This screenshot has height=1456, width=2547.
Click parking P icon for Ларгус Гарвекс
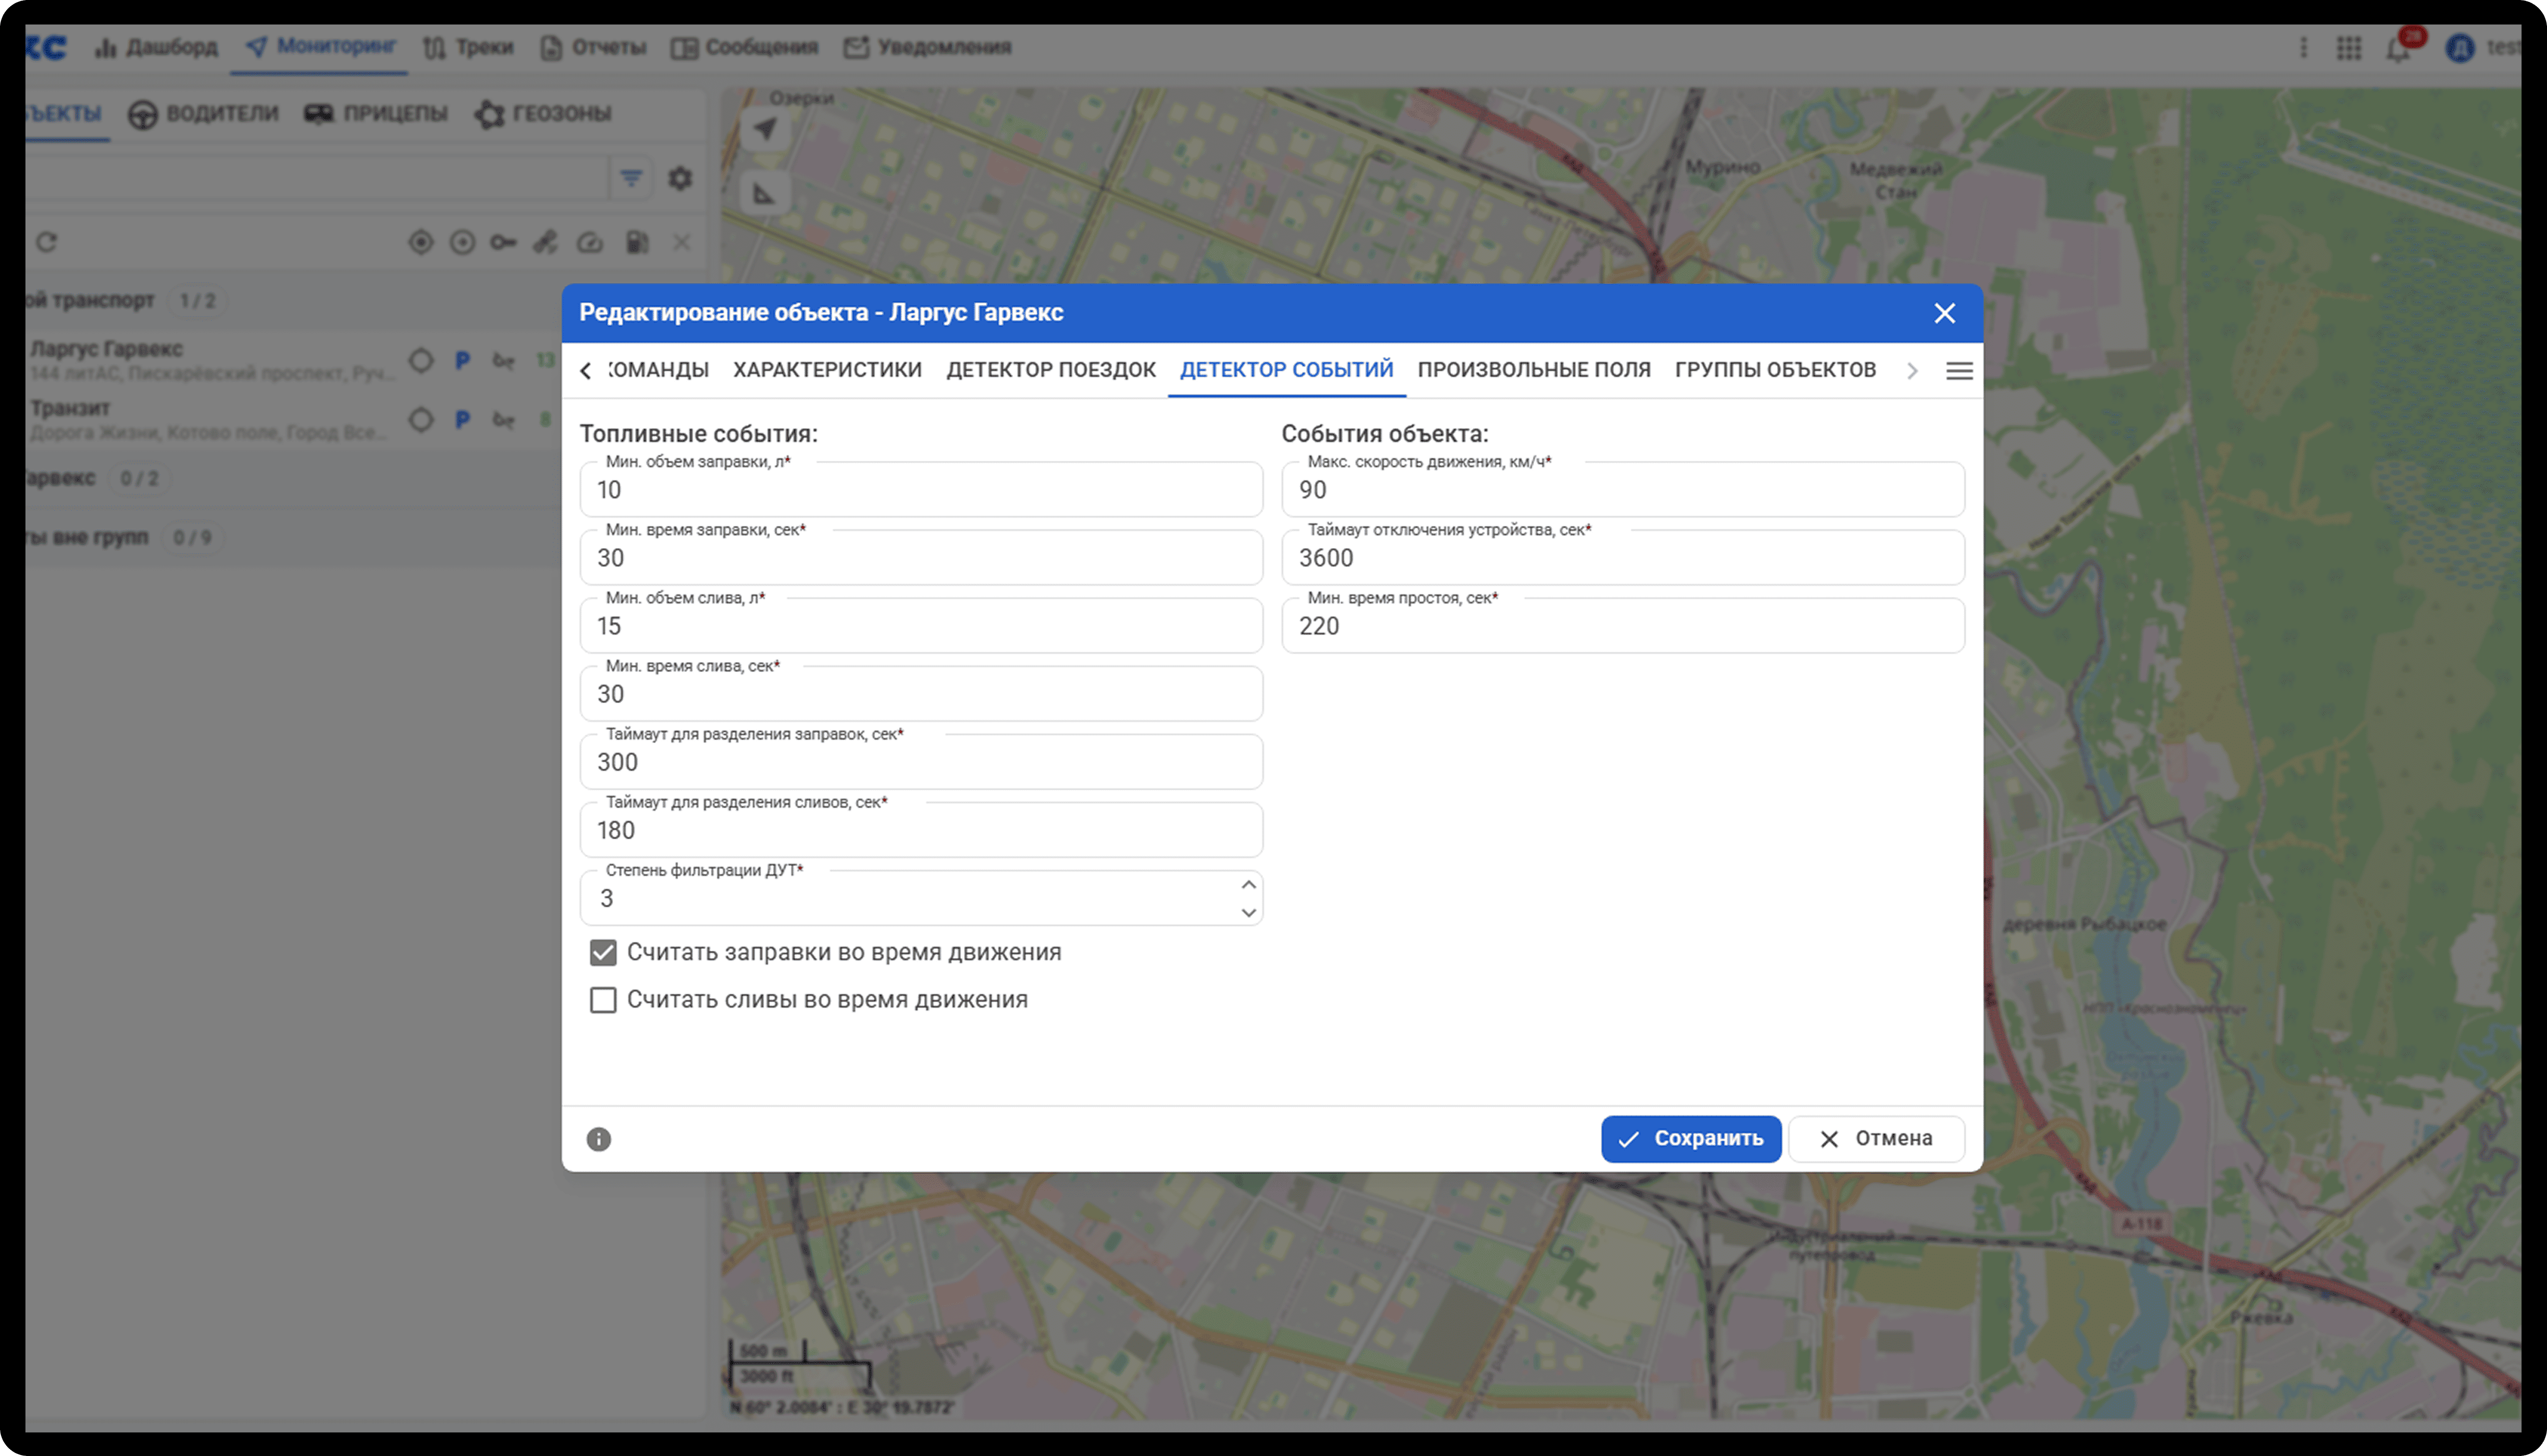pyautogui.click(x=462, y=361)
